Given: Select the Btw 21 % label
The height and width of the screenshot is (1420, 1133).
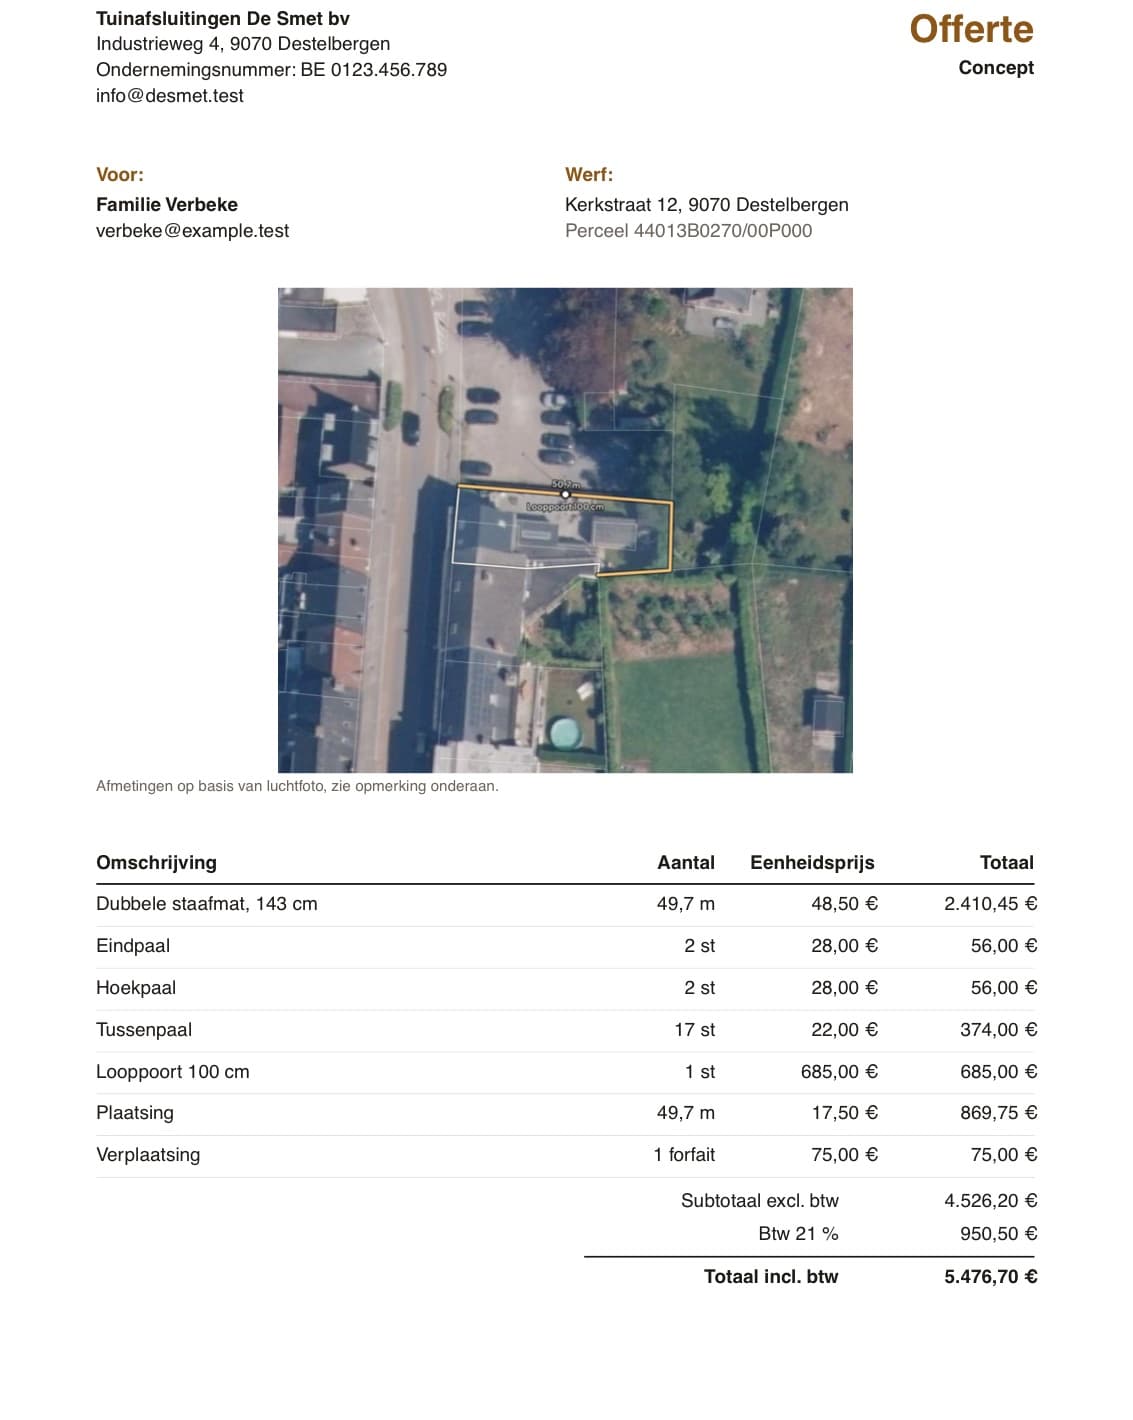Looking at the screenshot, I should pyautogui.click(x=798, y=1234).
